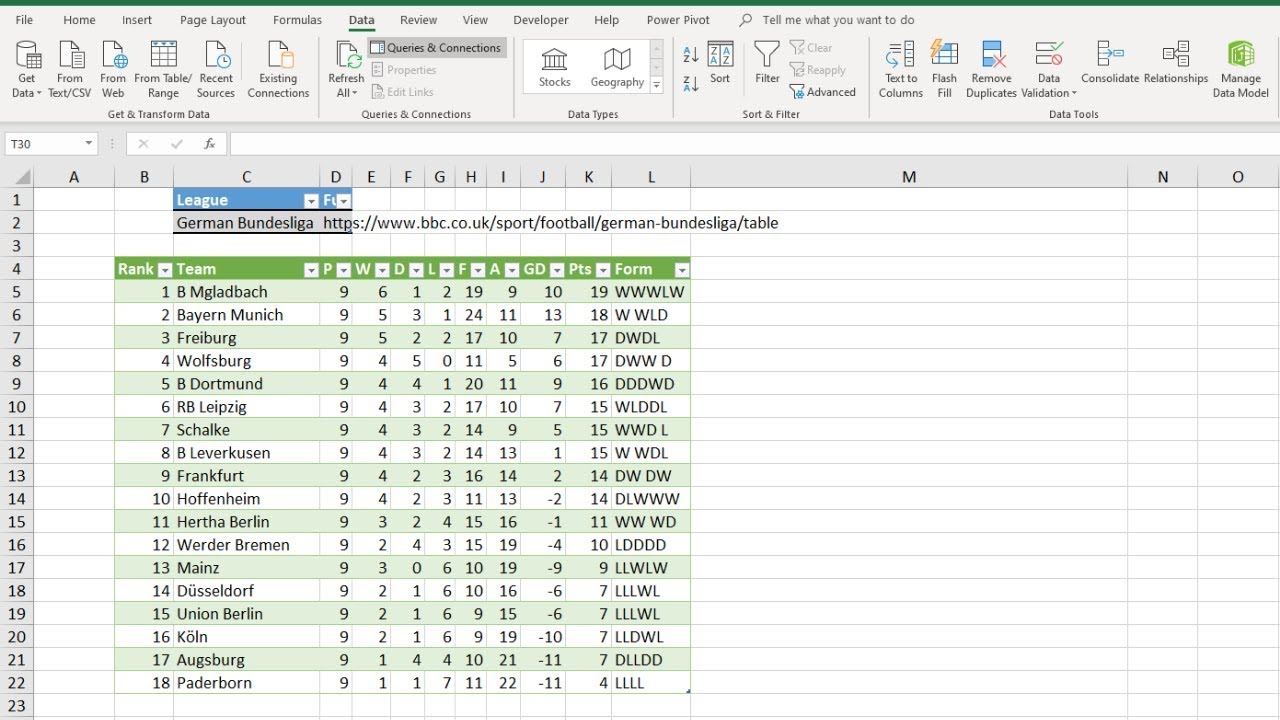Switch to the Insert tab

click(137, 20)
